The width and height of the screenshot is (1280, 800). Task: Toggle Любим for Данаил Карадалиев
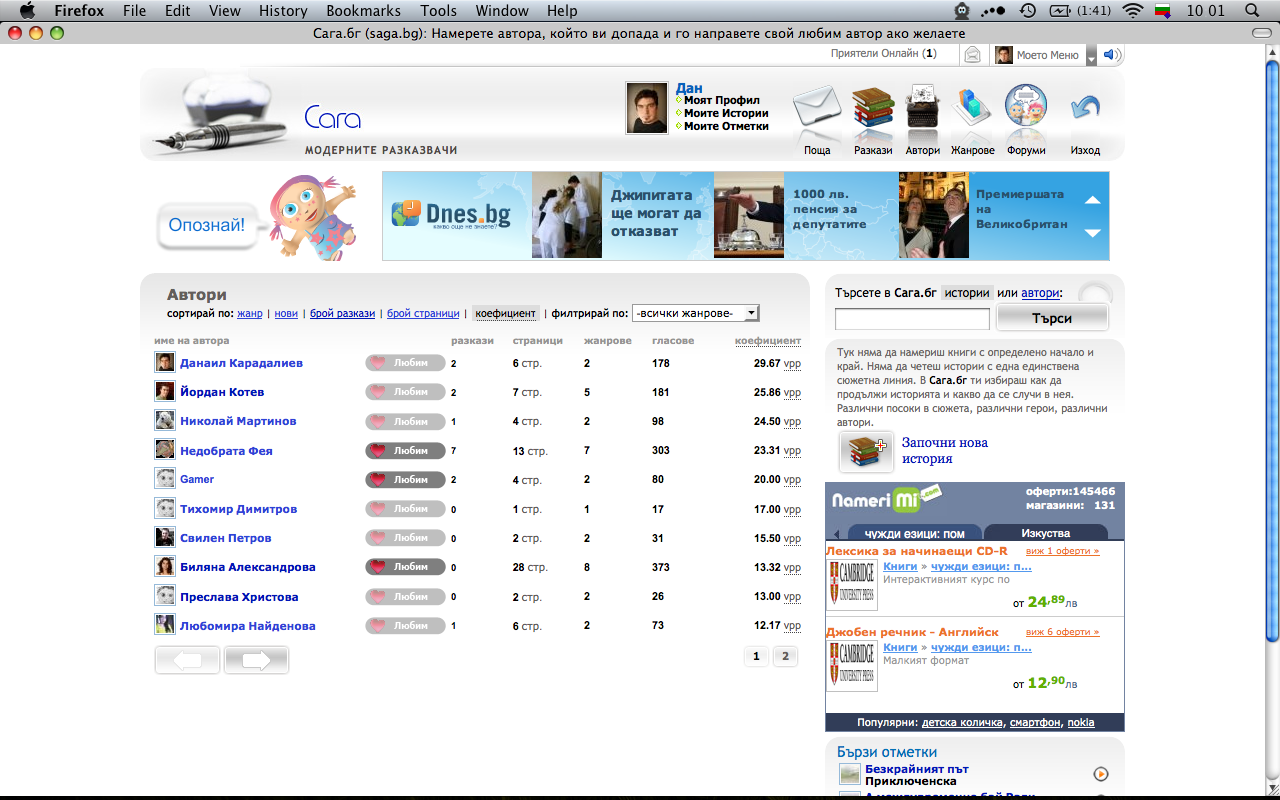405,363
